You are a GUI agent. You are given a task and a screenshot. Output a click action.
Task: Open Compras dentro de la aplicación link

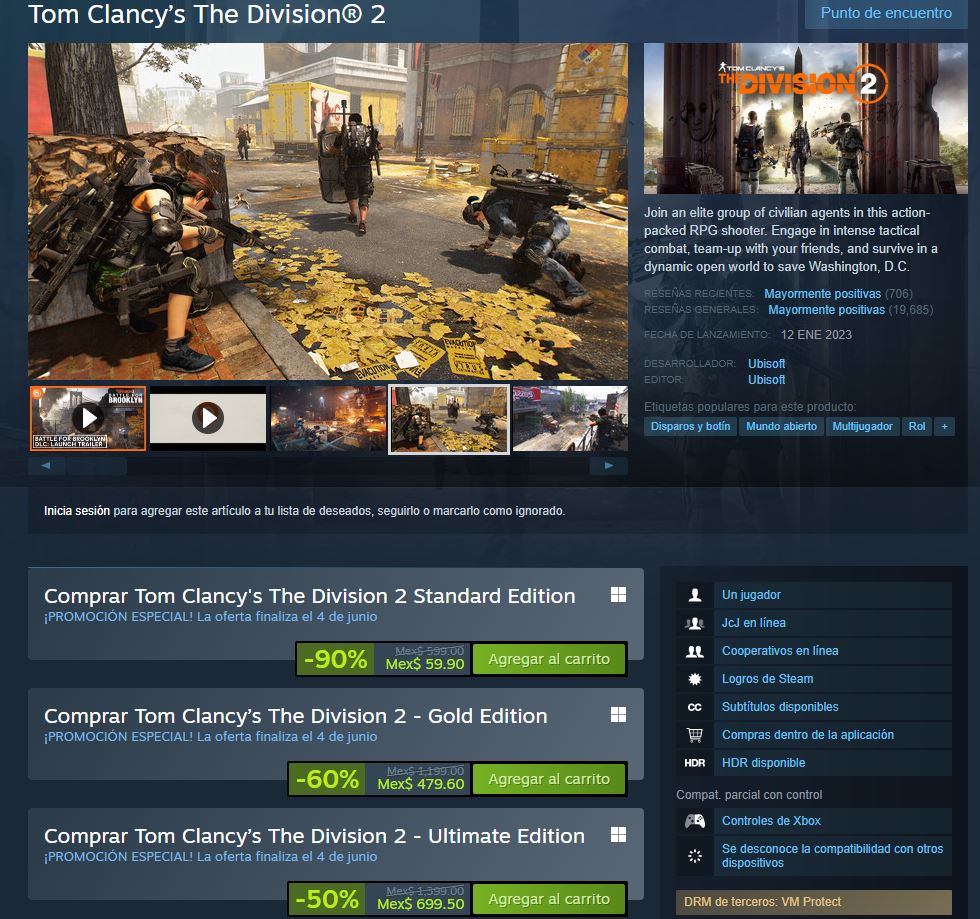click(x=808, y=735)
